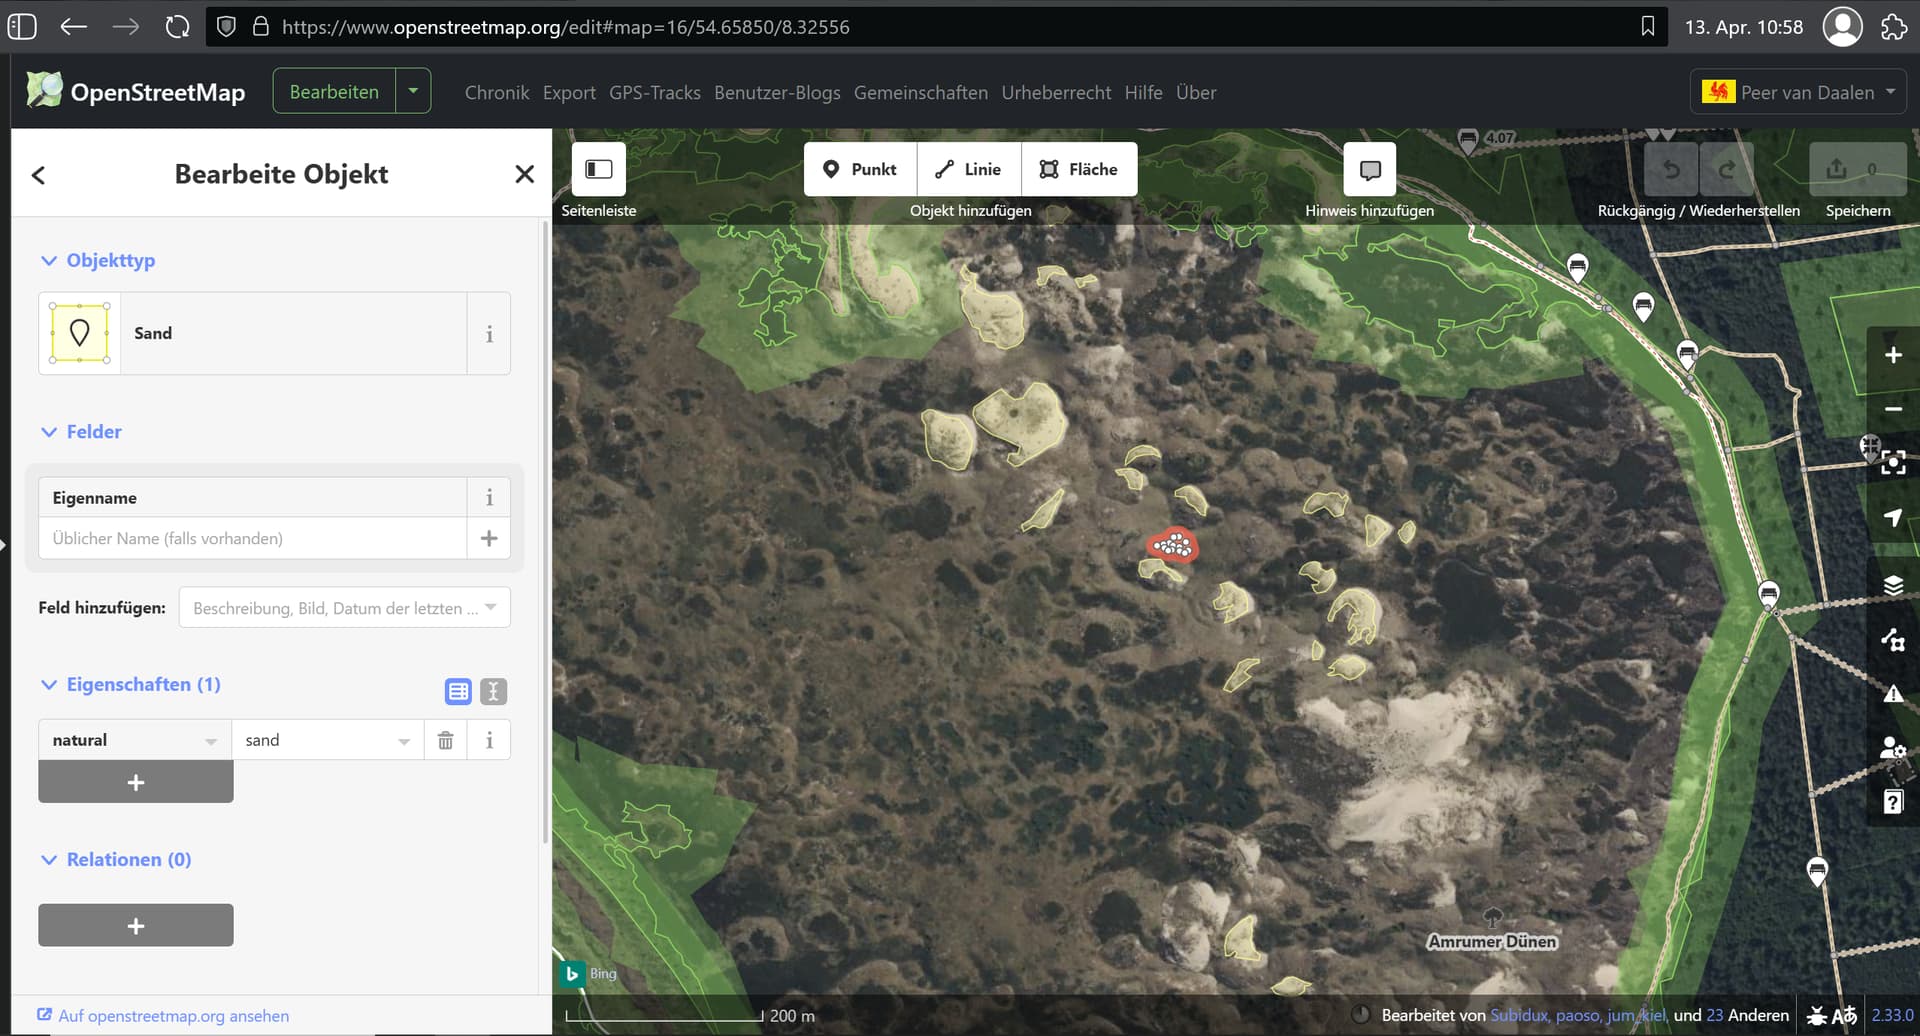Screen dimensions: 1920x1036
Task: Click the Sand preset button
Action: tap(253, 334)
